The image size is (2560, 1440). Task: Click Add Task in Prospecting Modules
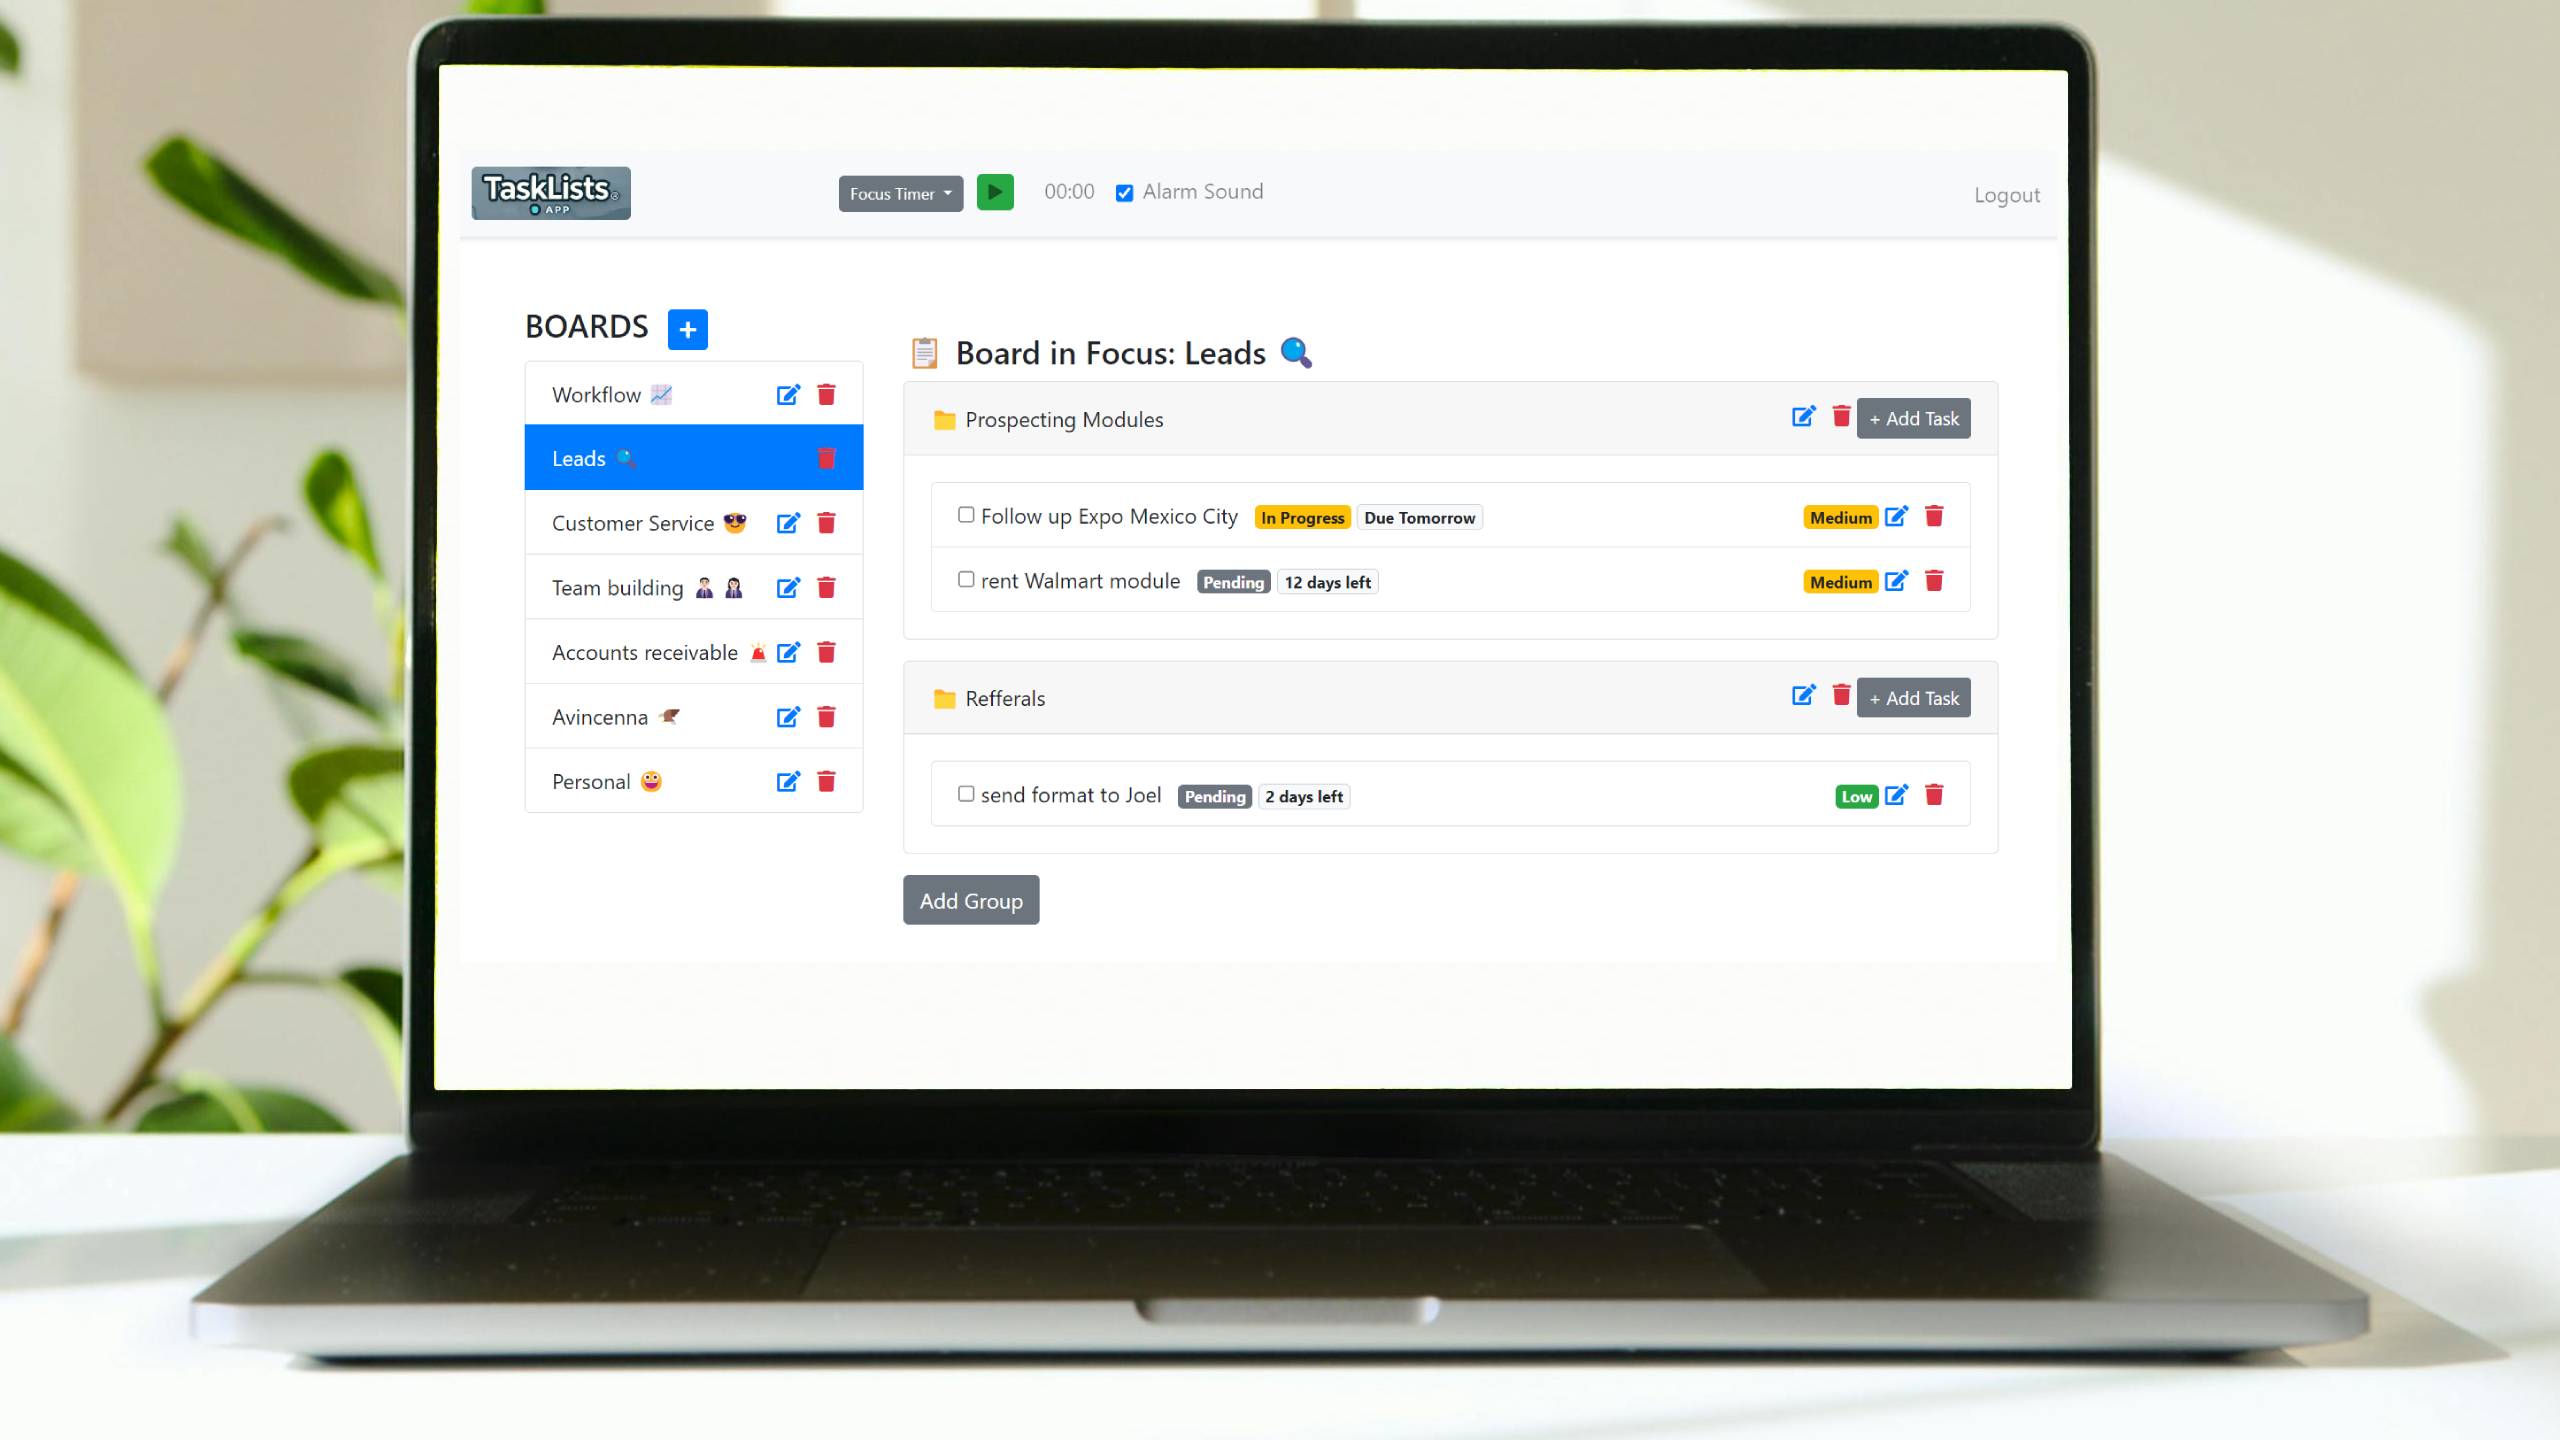coord(1913,418)
